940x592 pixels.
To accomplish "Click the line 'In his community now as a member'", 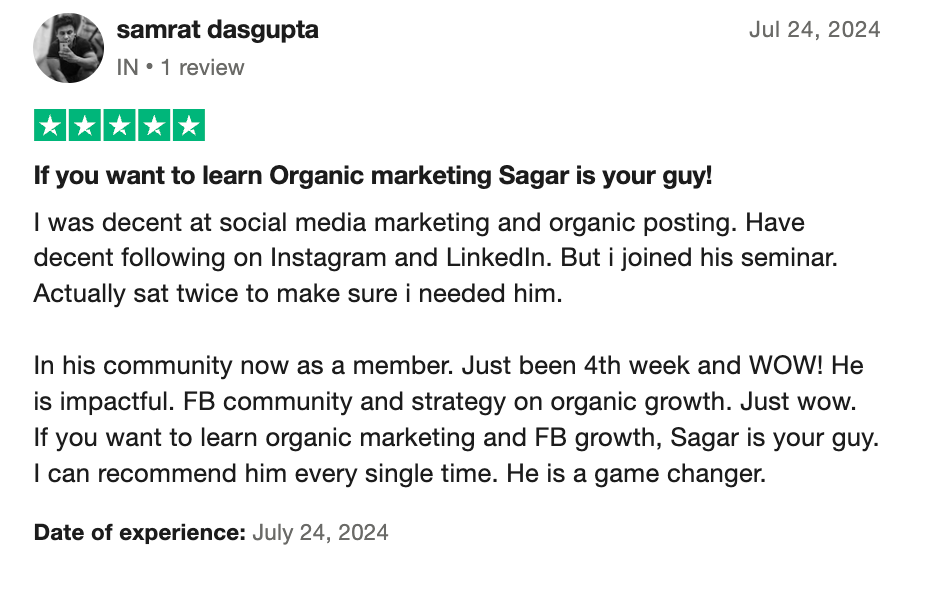I will coord(448,366).
